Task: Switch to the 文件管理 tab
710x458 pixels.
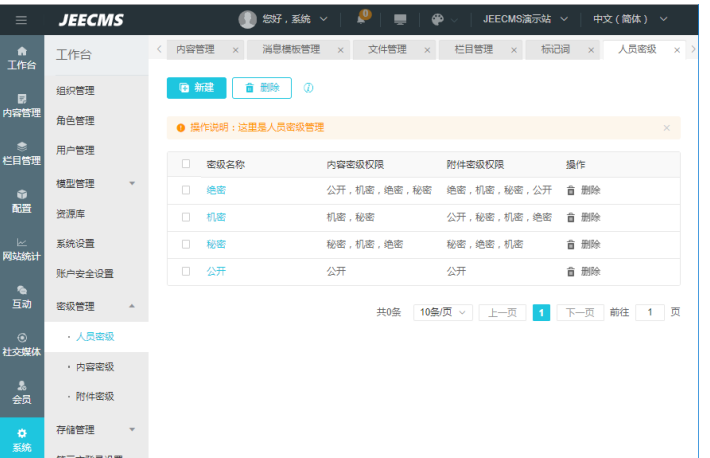Action: pos(387,49)
